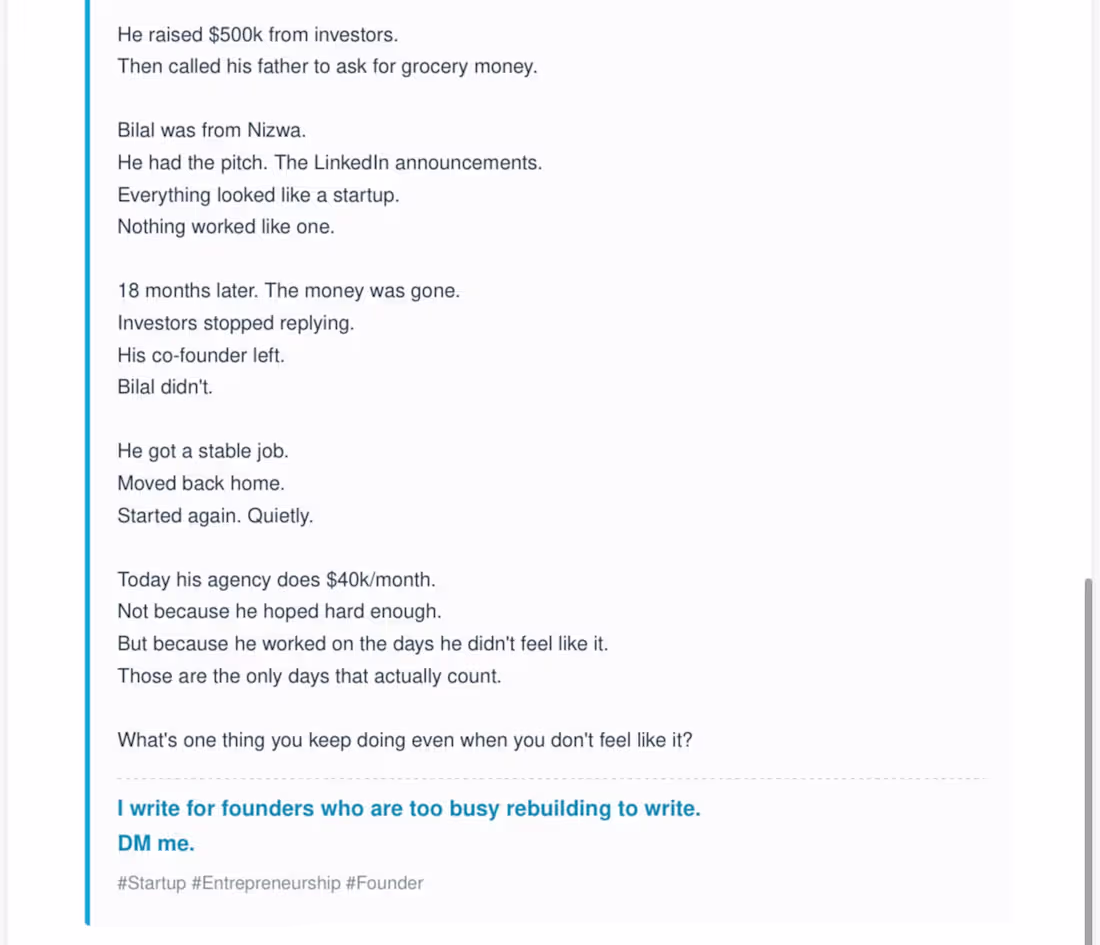
Task: Click the line 'He raised $500k from investors.'
Action: pos(257,34)
